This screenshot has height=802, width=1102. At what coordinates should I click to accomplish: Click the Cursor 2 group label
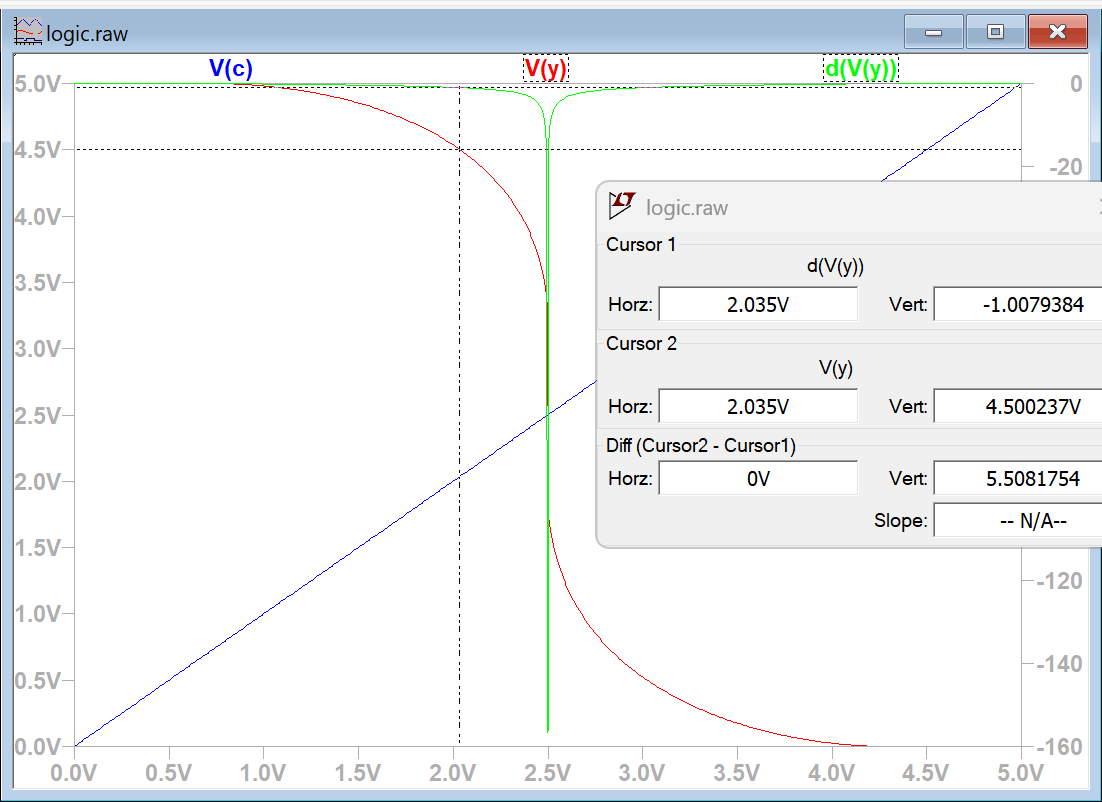(x=641, y=343)
